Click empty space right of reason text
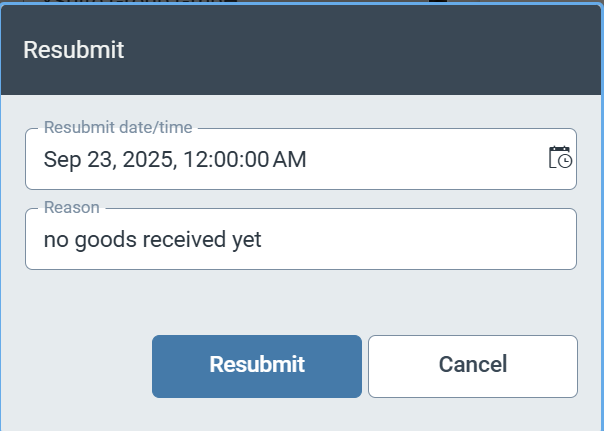 [x=420, y=240]
